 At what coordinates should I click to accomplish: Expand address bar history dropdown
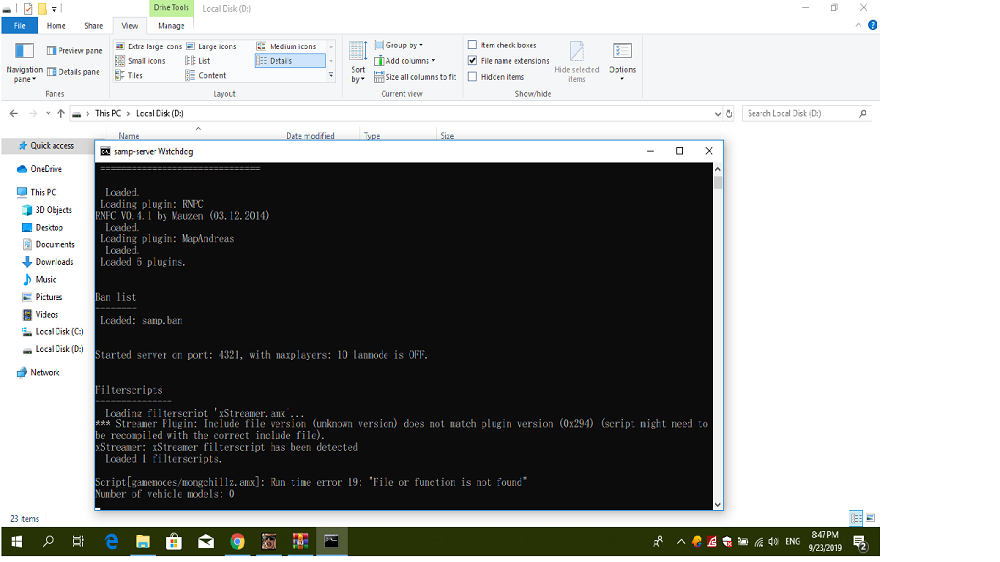click(717, 114)
